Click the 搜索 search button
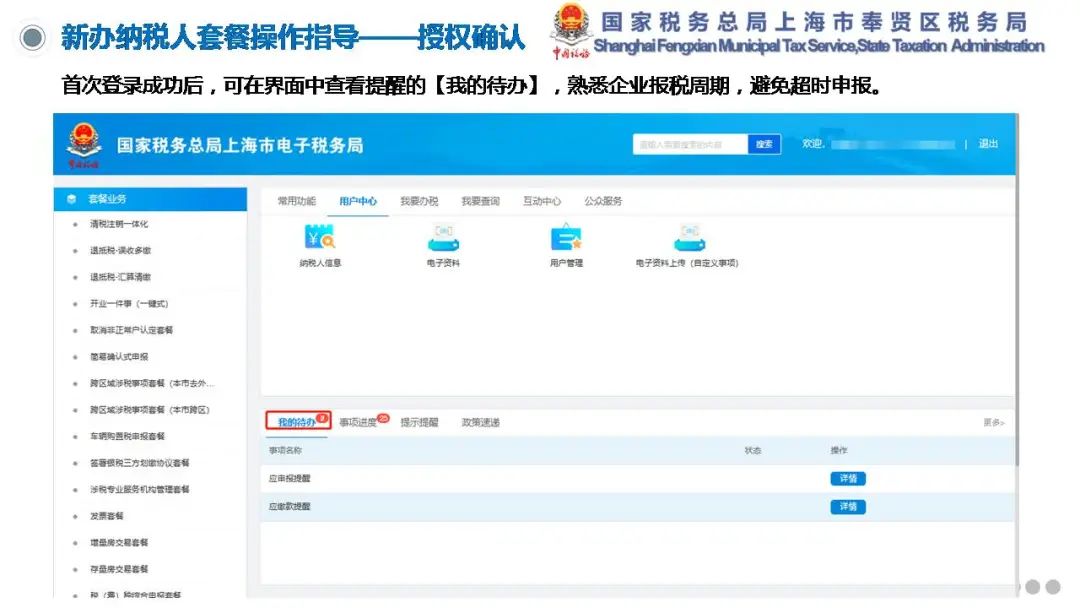The width and height of the screenshot is (1080, 608). tap(764, 144)
